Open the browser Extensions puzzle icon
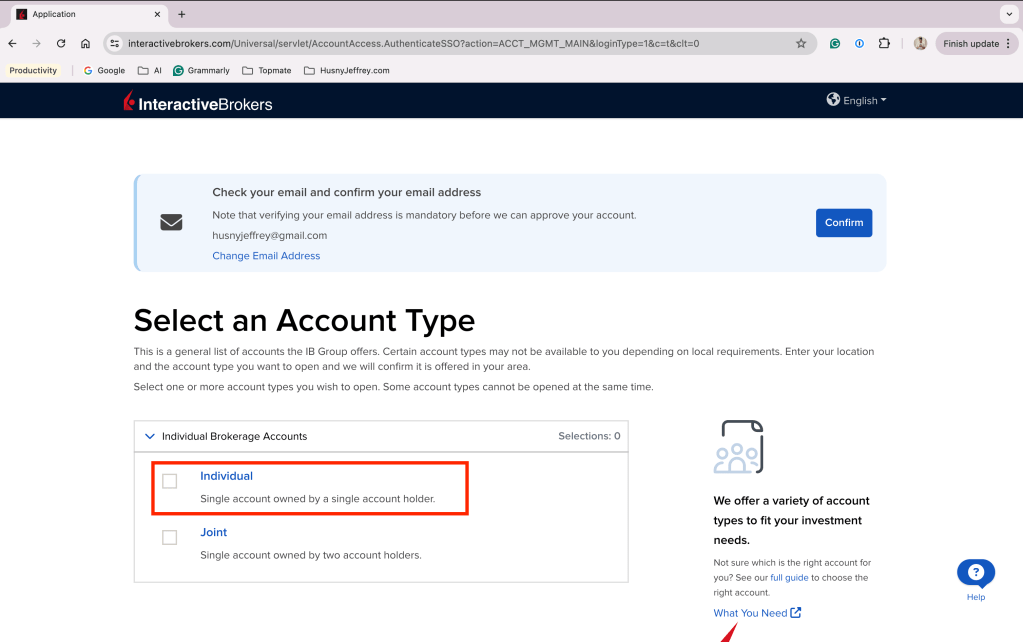The width and height of the screenshot is (1023, 642). 884,44
